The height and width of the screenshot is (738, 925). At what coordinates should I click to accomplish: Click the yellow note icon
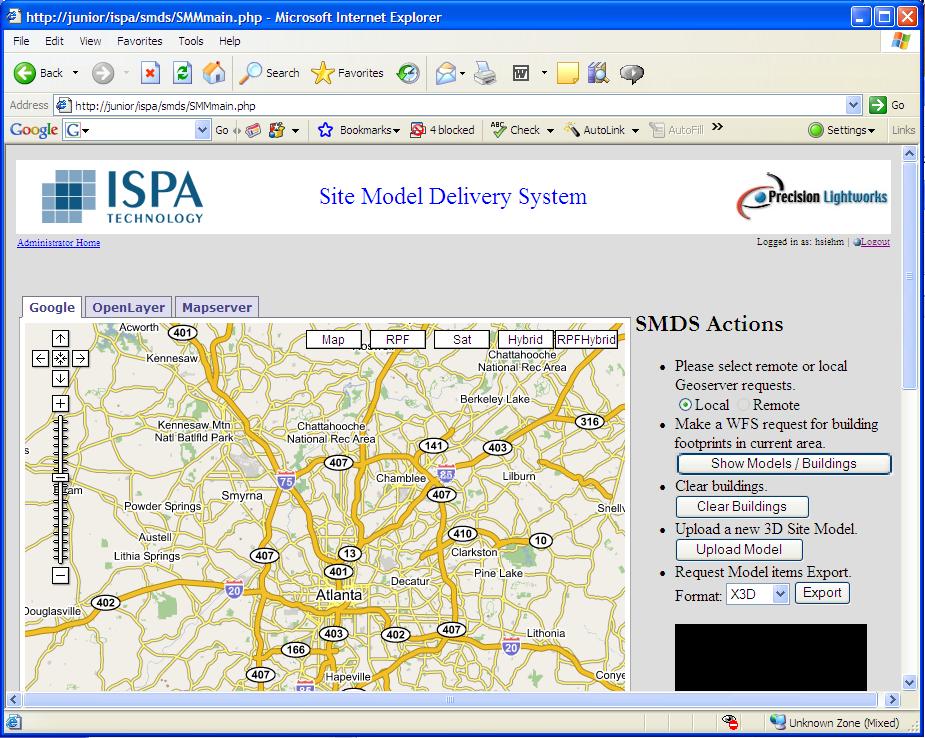(x=568, y=73)
